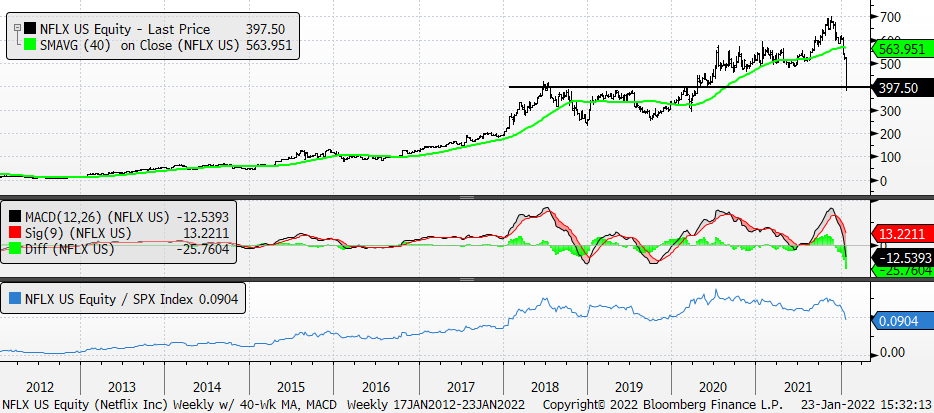Click the 2015 year label
Screen dimensions: 934x413
click(291, 386)
